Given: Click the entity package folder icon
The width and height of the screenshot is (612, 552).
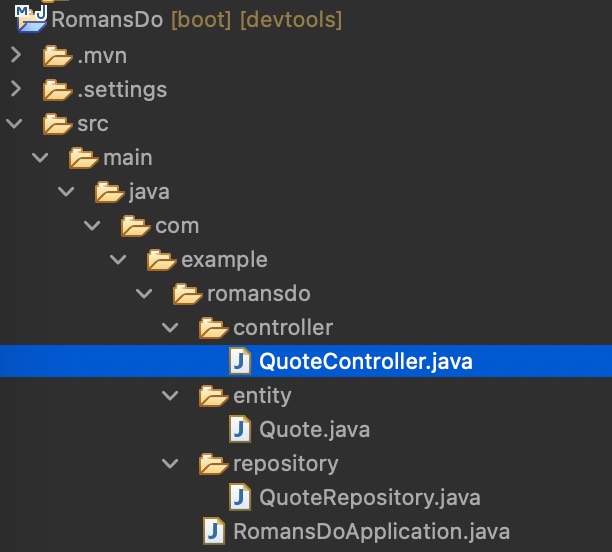Looking at the screenshot, I should click(213, 396).
